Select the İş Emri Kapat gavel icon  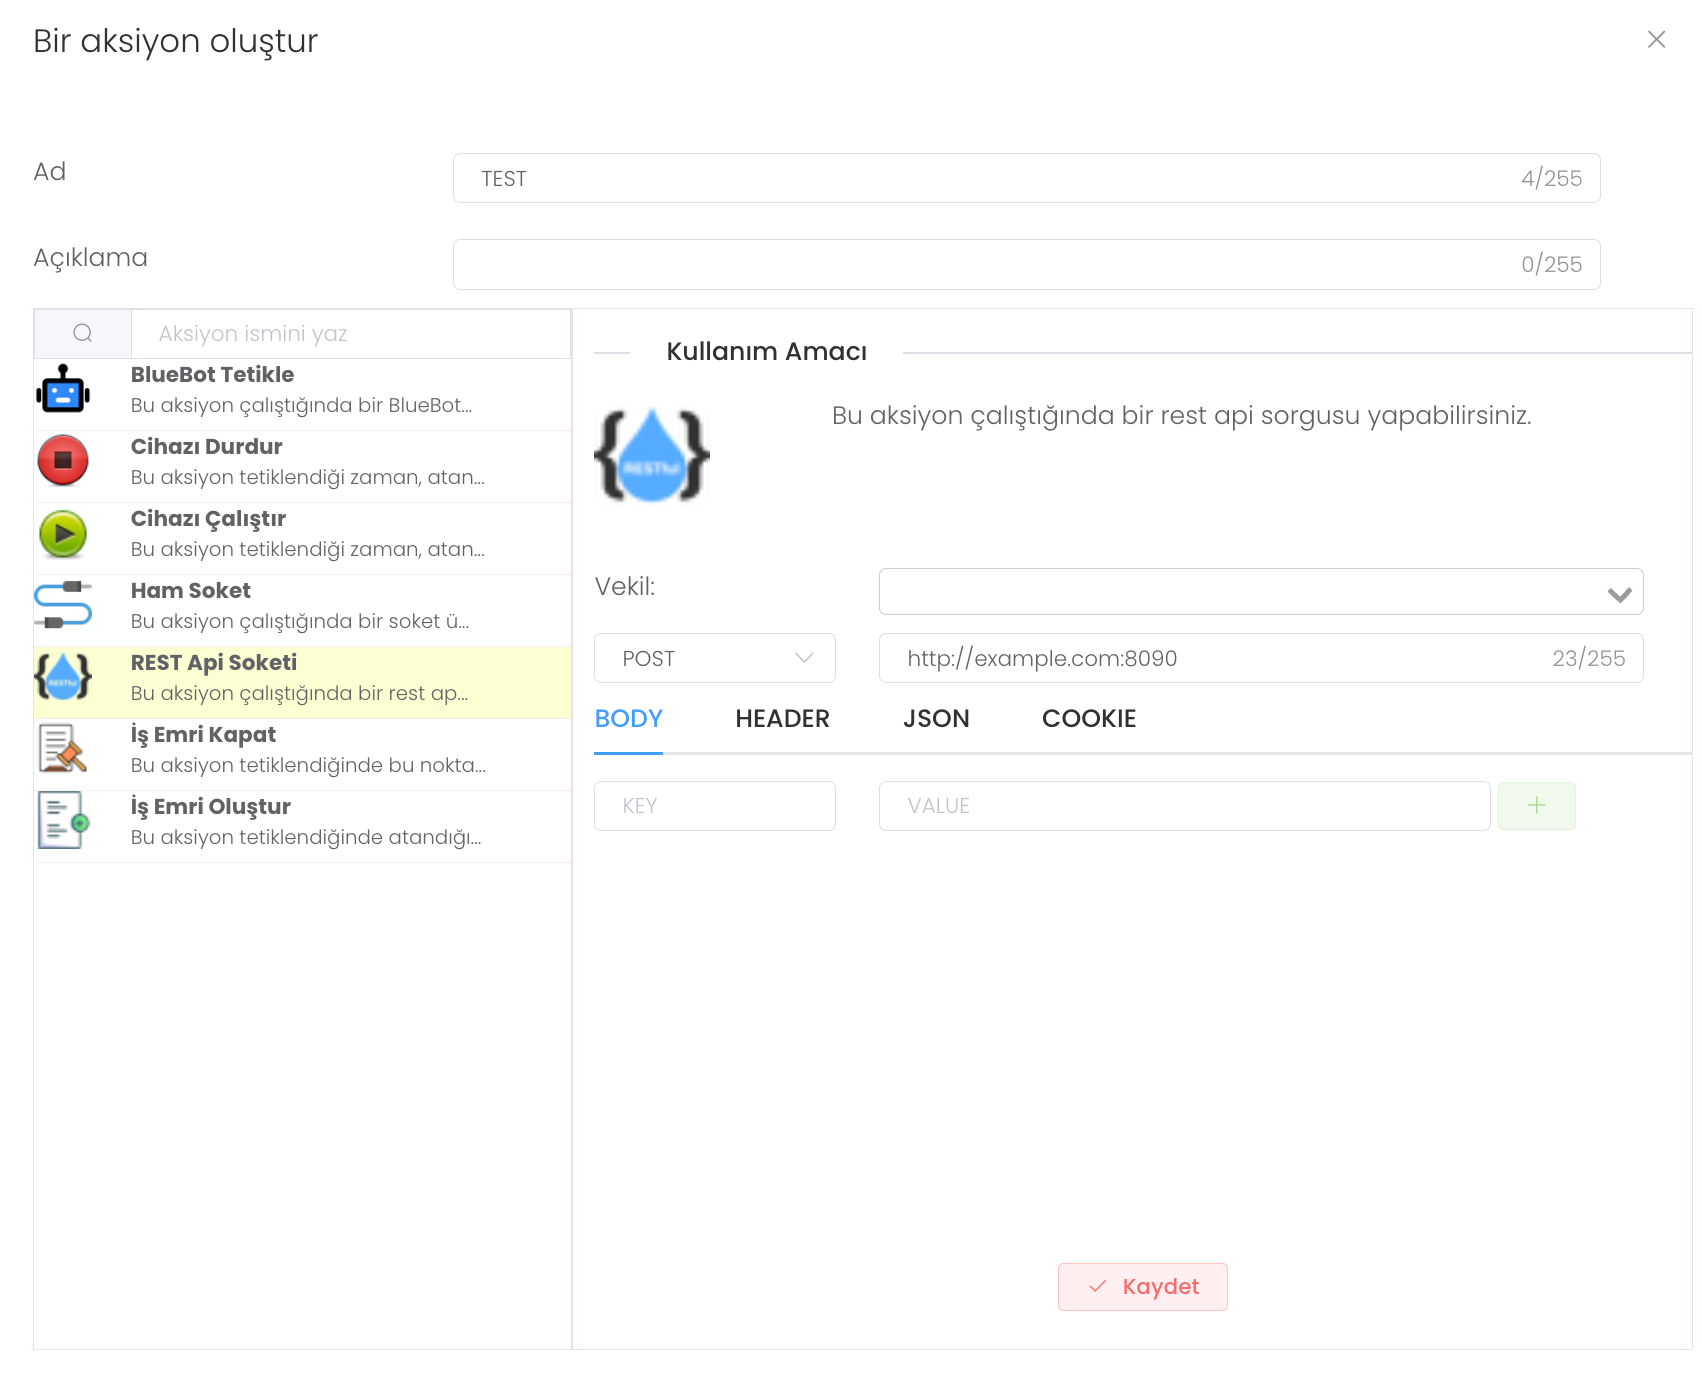[x=63, y=749]
